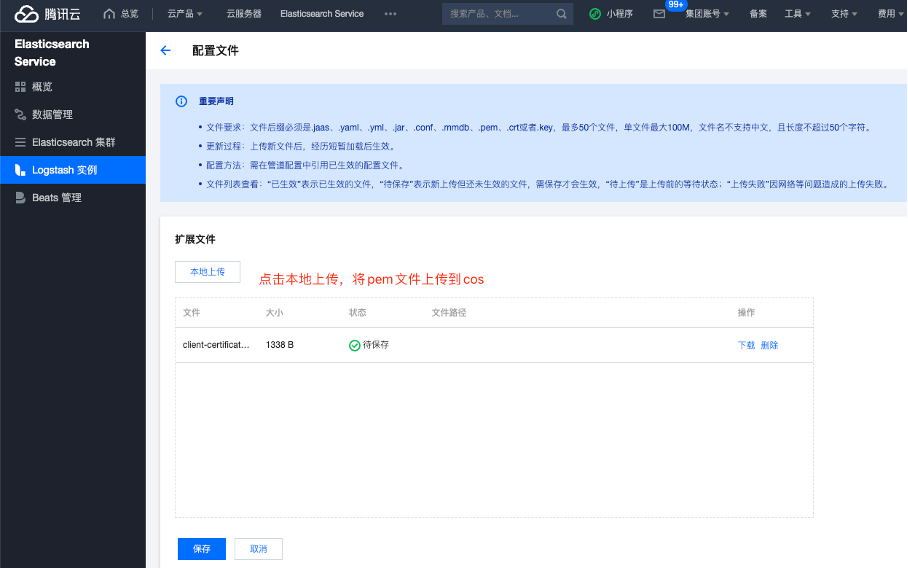
Task: Click the green 待保存 status check icon
Action: click(x=354, y=345)
